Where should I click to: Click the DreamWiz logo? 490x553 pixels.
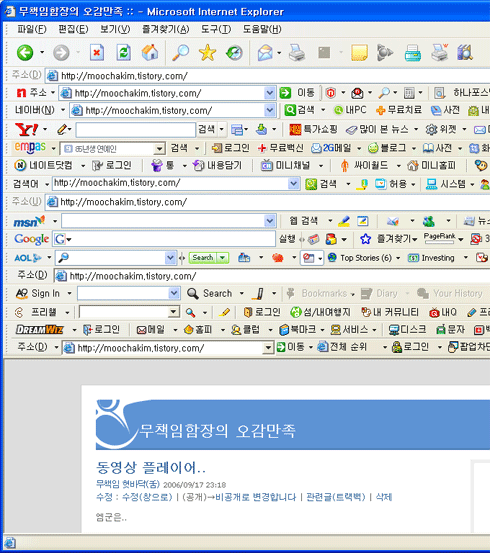[x=40, y=330]
